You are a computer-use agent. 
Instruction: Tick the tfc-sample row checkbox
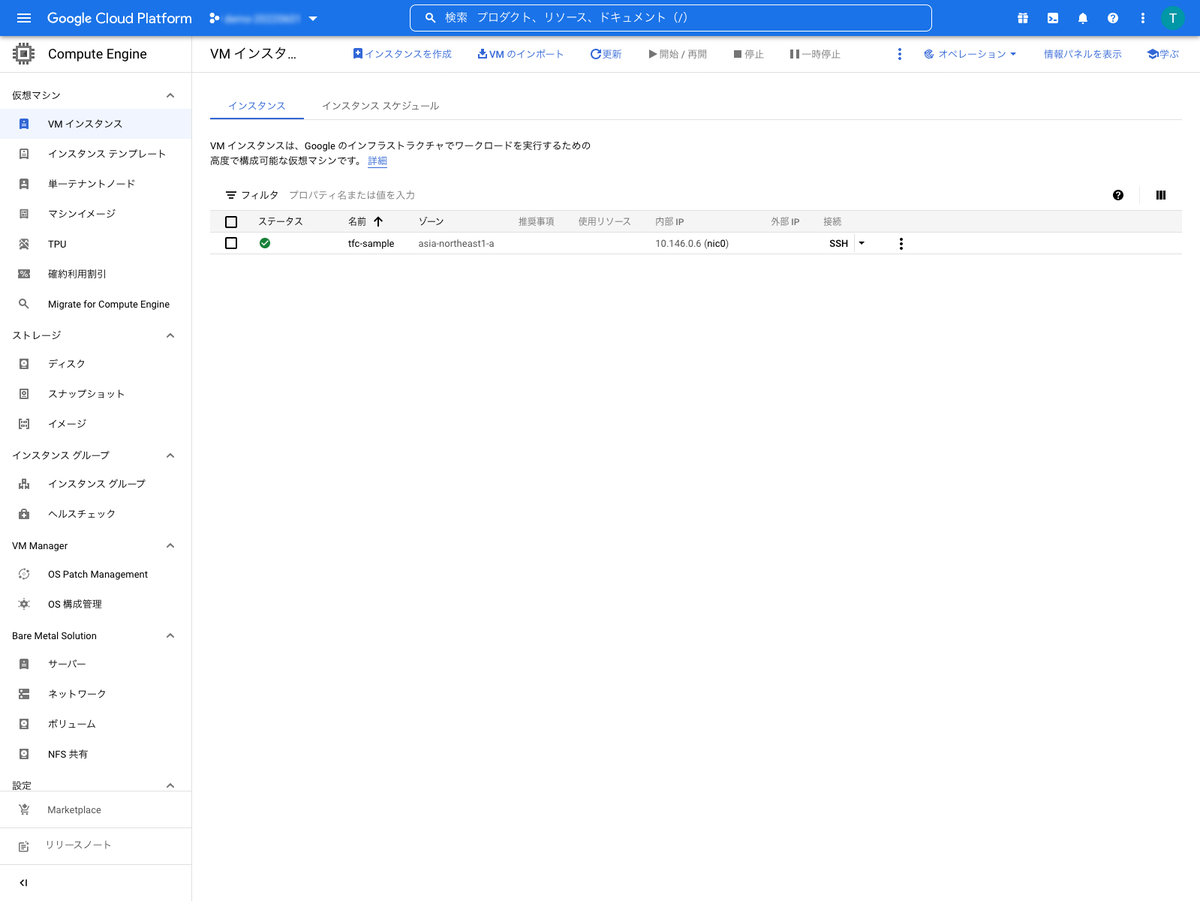click(231, 243)
